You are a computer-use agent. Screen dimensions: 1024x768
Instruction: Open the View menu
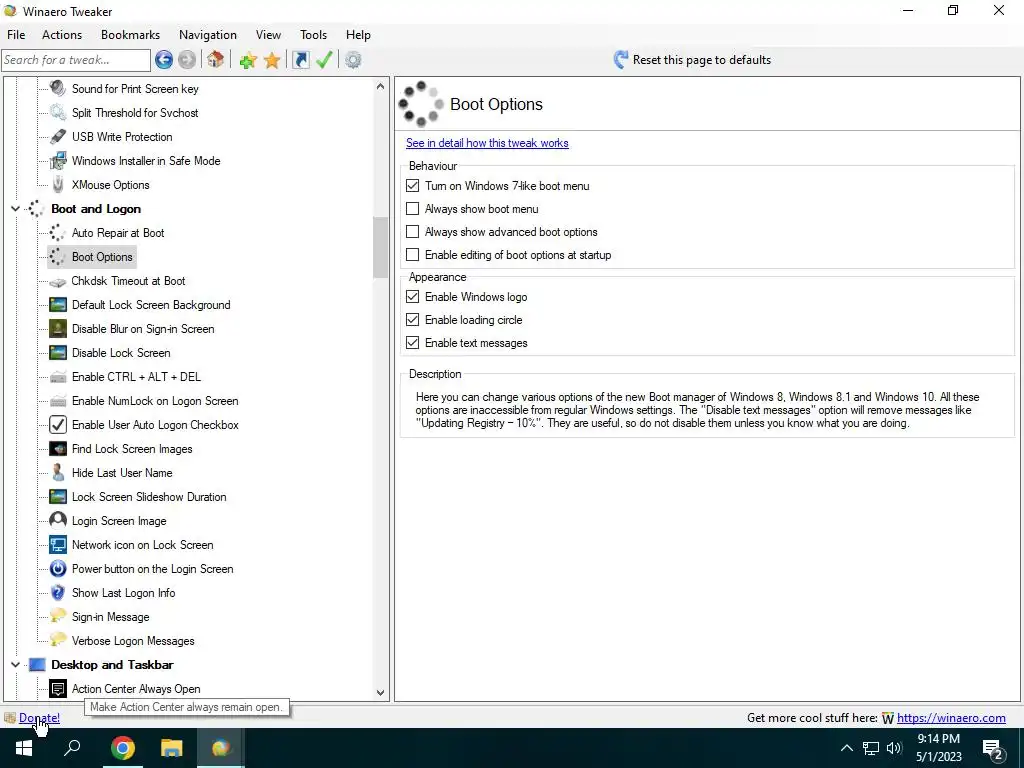pyautogui.click(x=268, y=35)
